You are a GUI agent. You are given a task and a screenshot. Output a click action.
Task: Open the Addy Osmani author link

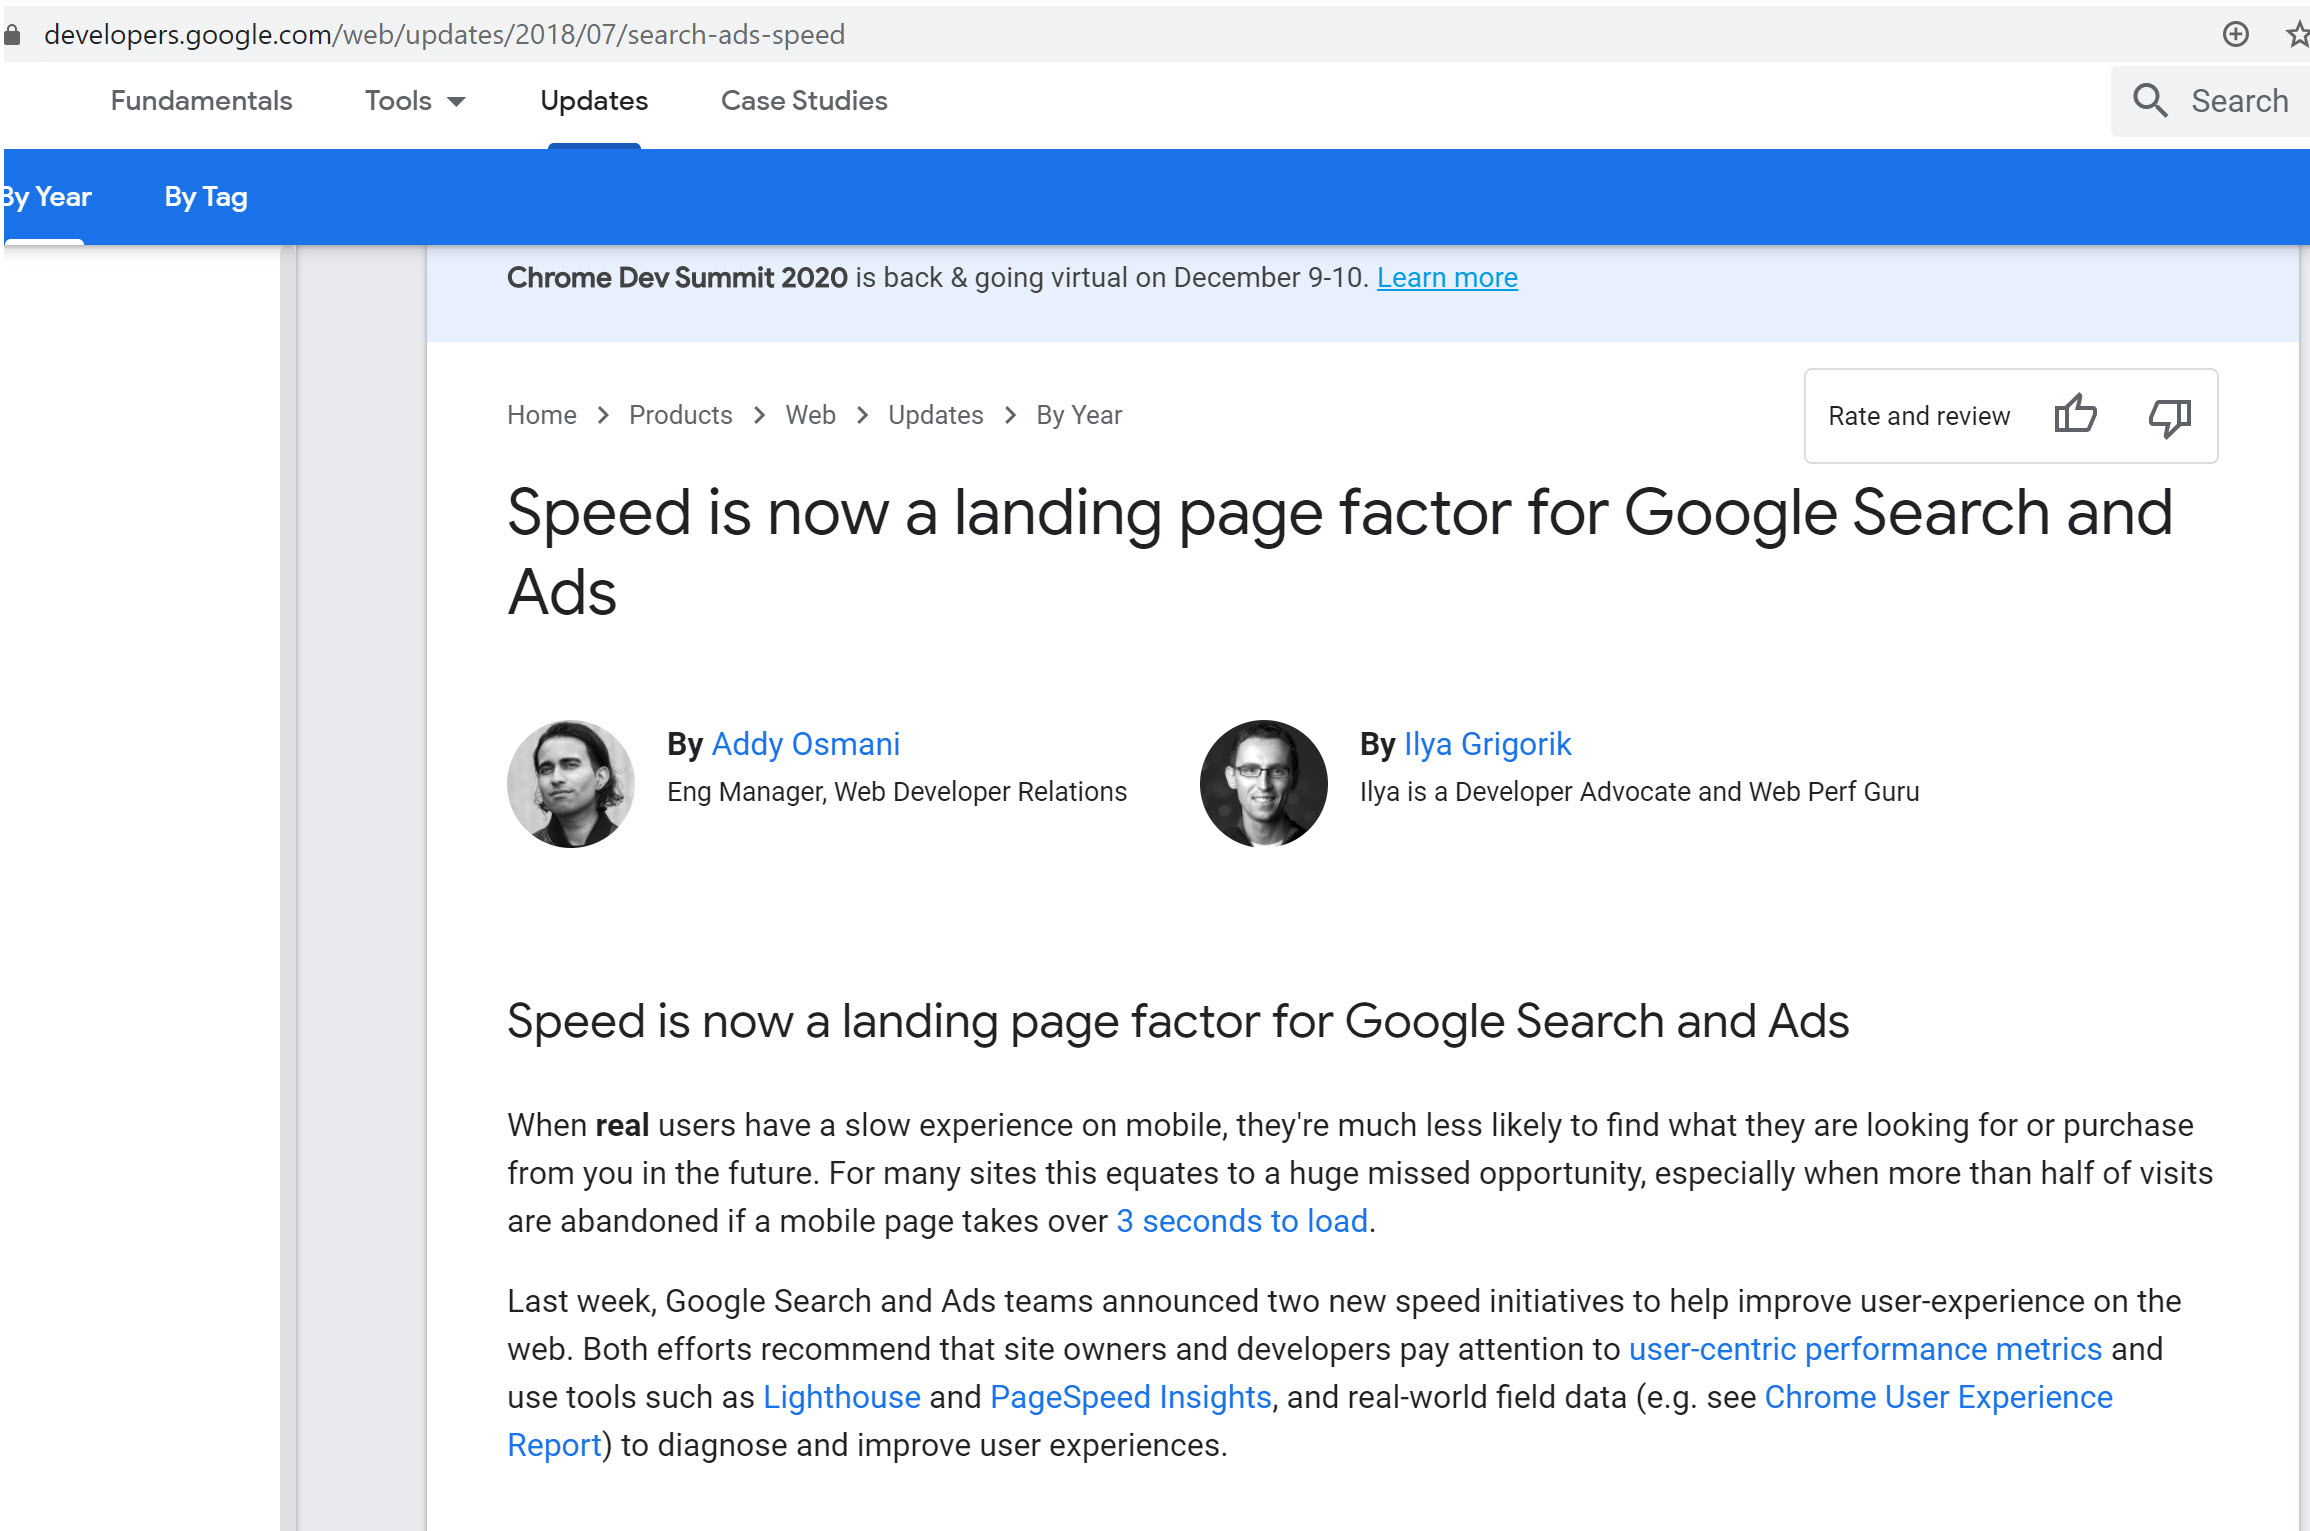[806, 745]
